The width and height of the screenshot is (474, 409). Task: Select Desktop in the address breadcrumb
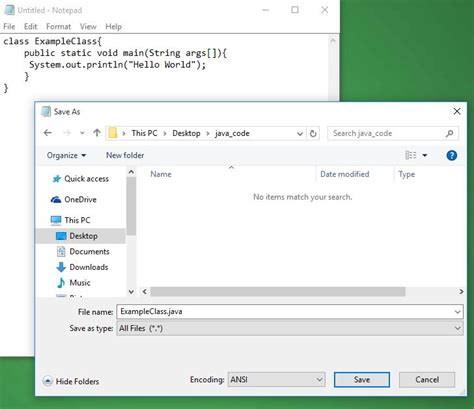coord(186,133)
